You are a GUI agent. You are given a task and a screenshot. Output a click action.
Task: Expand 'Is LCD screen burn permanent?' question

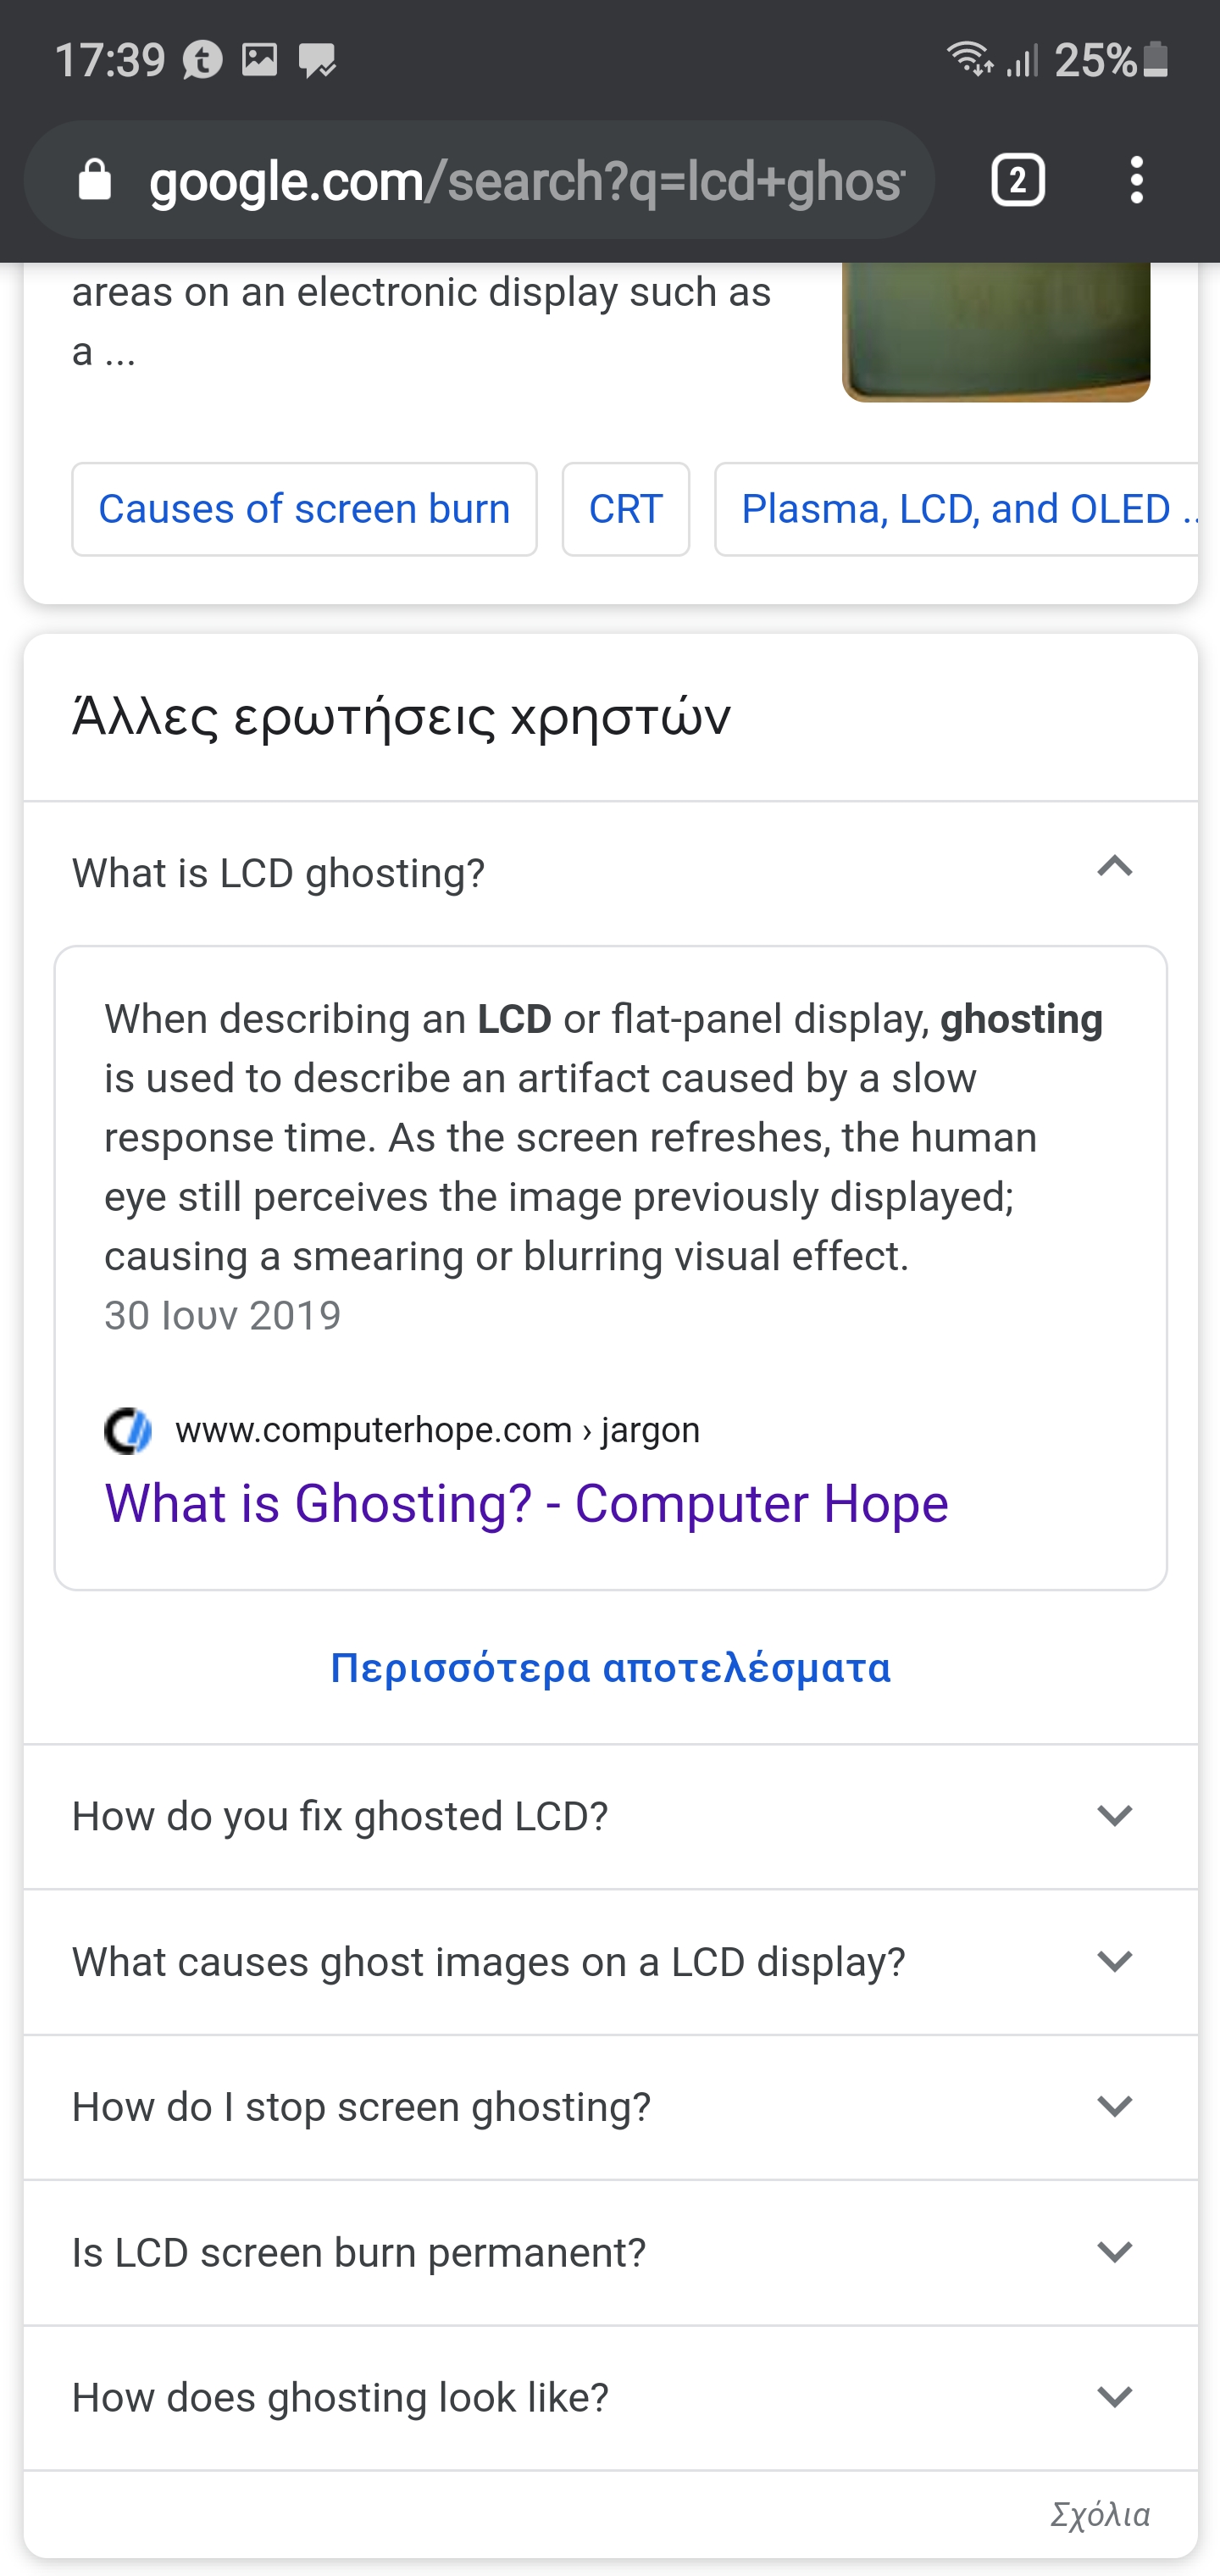(x=610, y=2252)
